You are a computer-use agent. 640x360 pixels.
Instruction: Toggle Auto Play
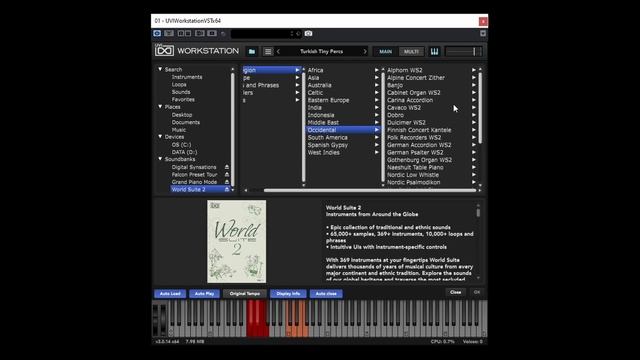tap(204, 293)
